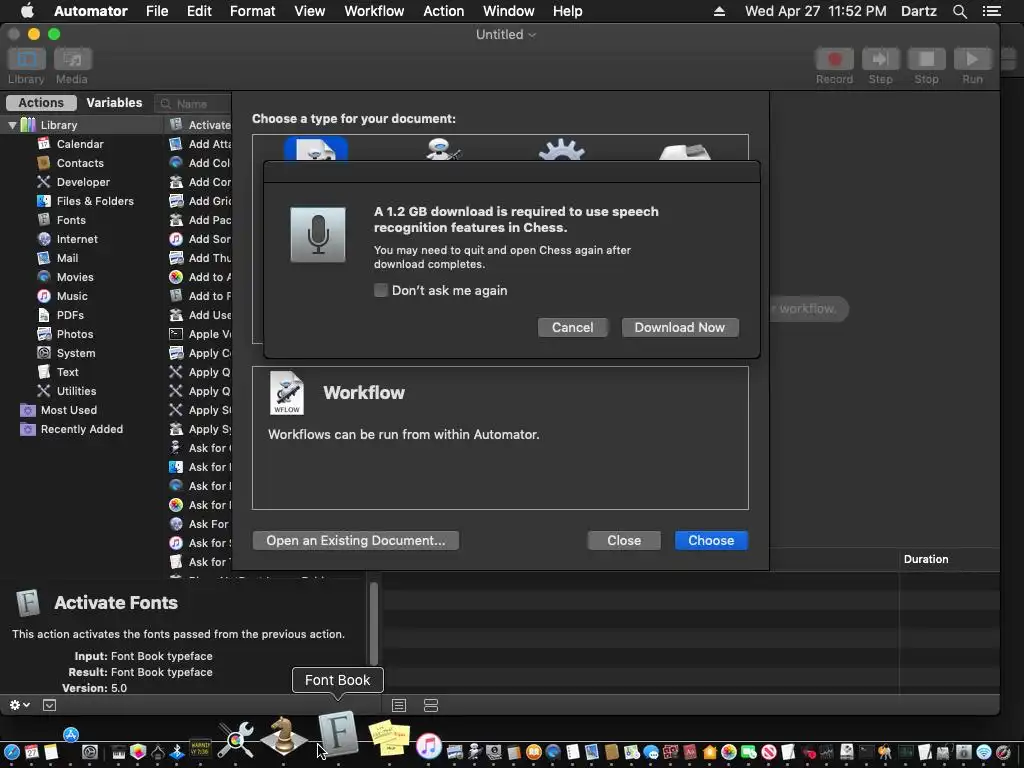Open Photos app from the Dock
The image size is (1024, 768).
(x=729, y=752)
